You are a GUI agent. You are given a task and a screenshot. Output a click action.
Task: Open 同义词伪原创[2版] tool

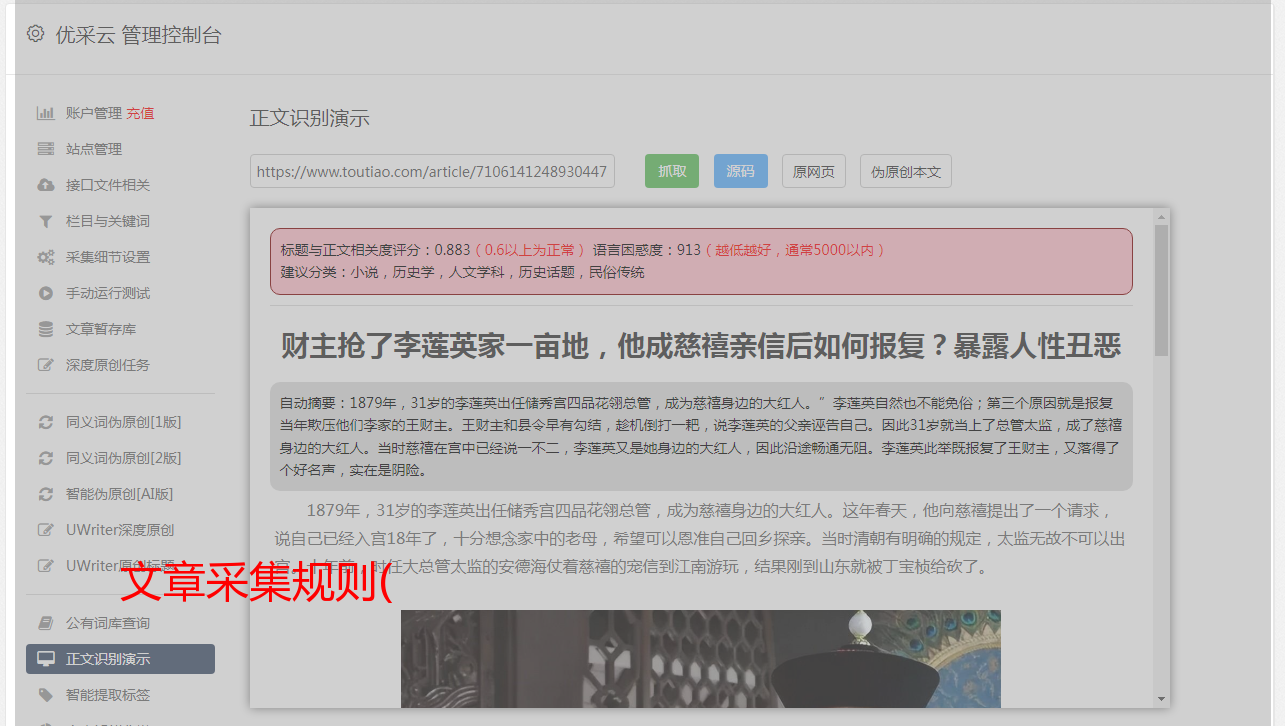click(x=124, y=458)
